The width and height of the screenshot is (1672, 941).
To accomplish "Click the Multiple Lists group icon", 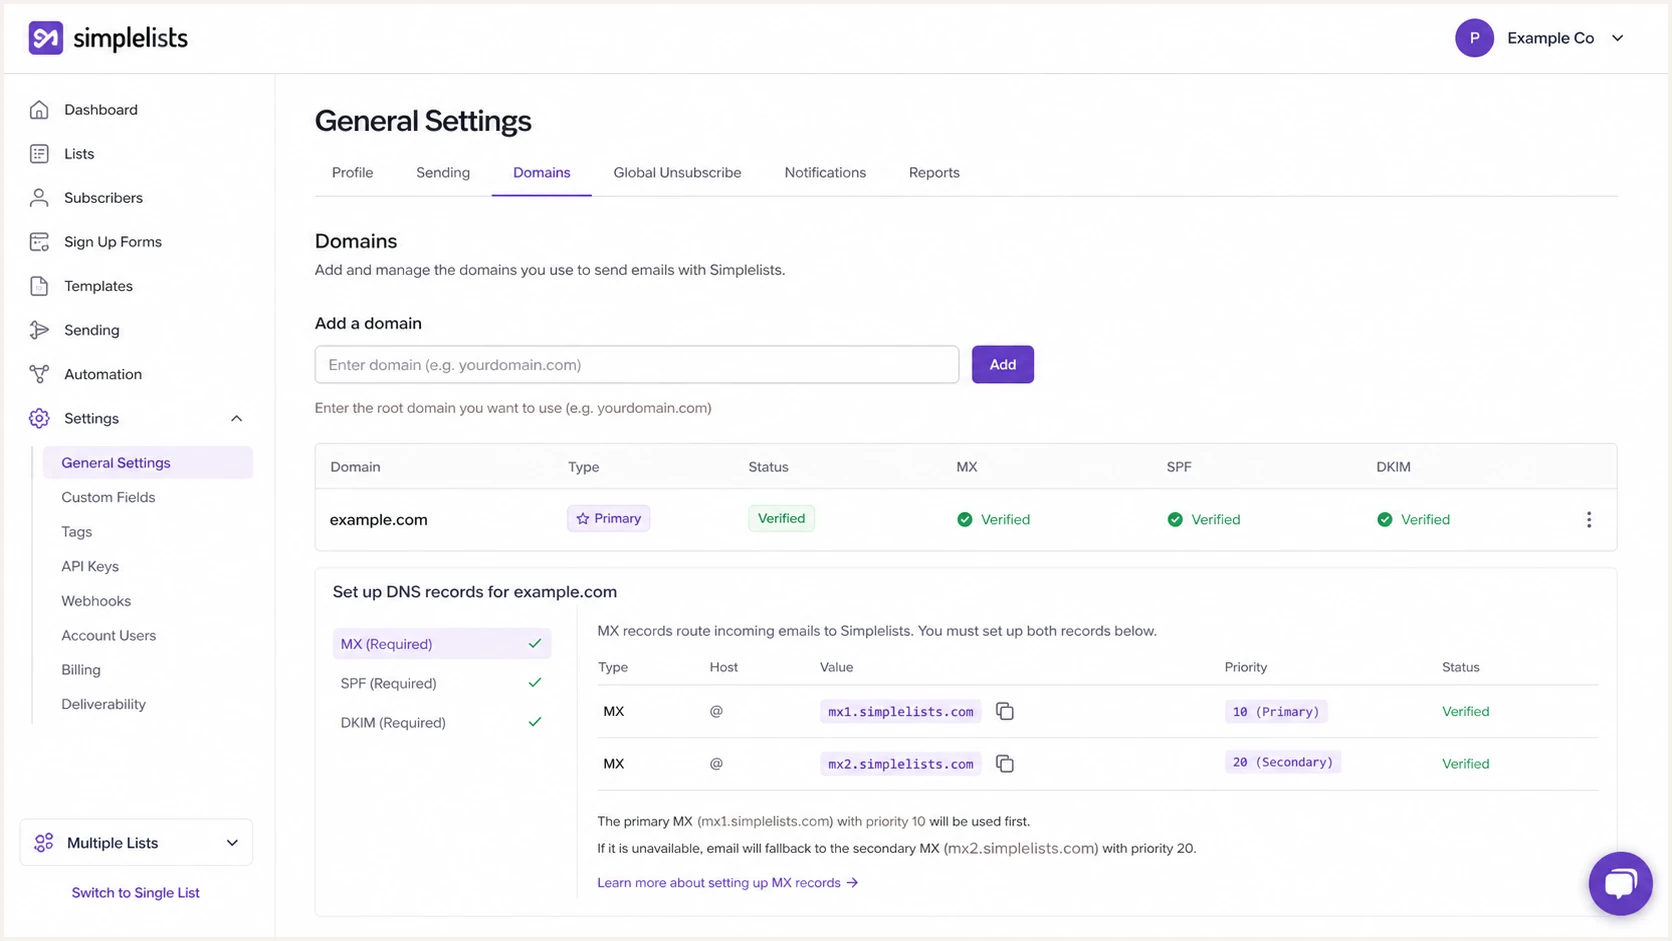I will pos(44,843).
